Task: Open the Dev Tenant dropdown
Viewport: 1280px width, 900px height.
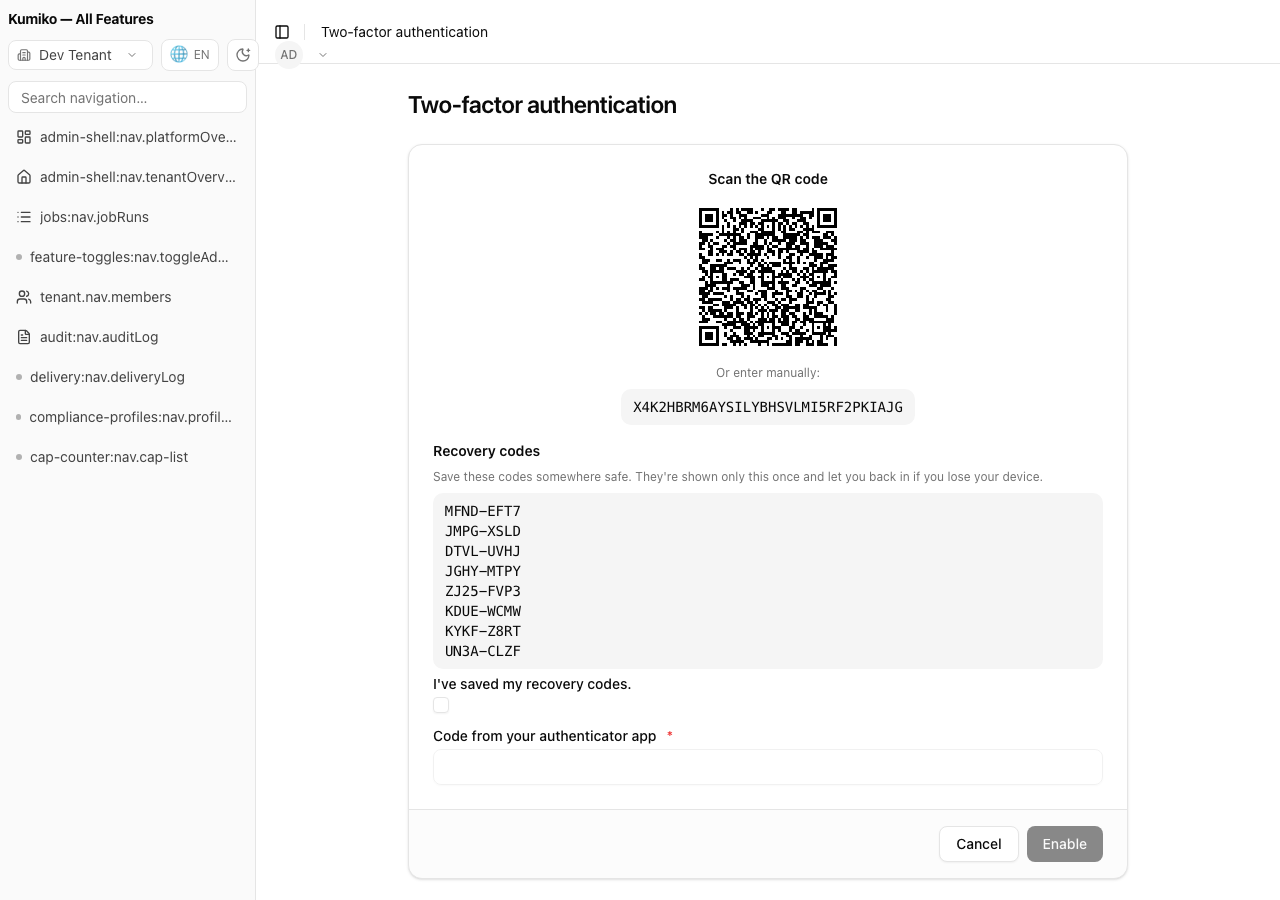Action: (80, 55)
